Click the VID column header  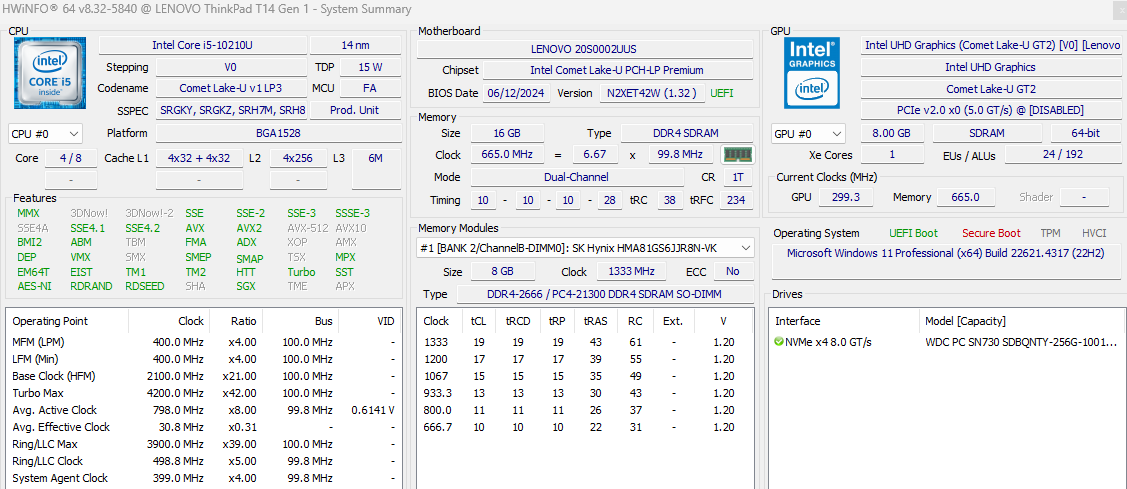coord(385,321)
